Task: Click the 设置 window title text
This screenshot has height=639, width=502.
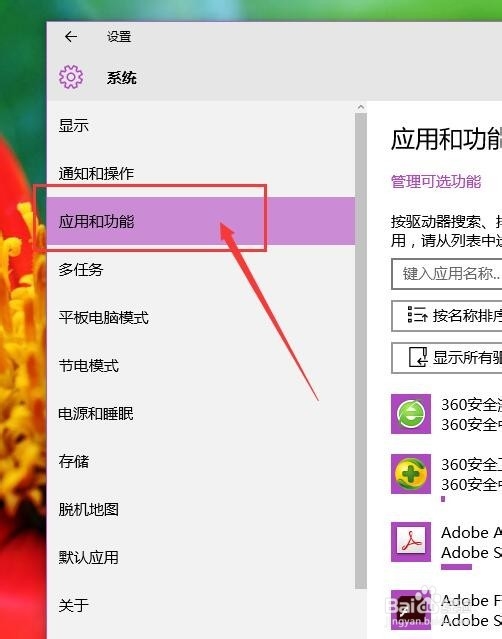Action: [x=119, y=37]
